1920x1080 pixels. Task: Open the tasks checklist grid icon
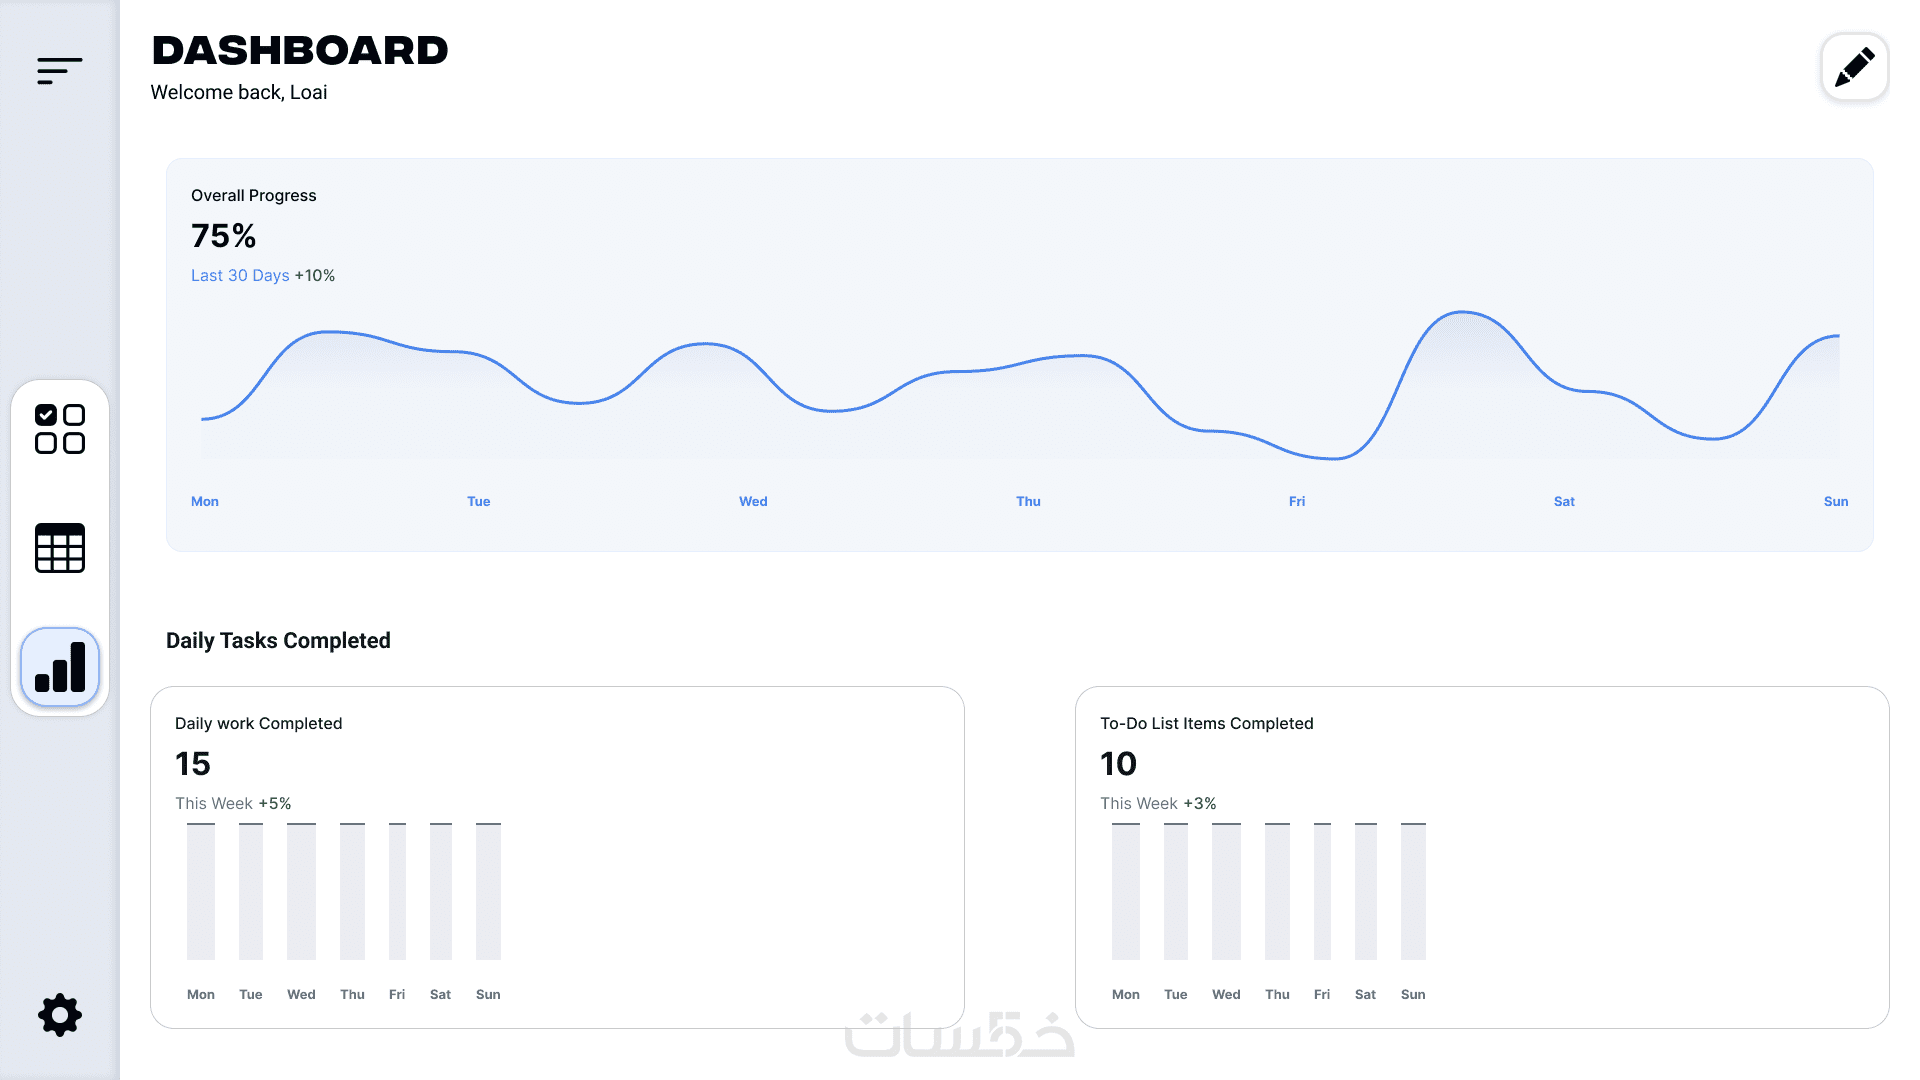coord(60,429)
